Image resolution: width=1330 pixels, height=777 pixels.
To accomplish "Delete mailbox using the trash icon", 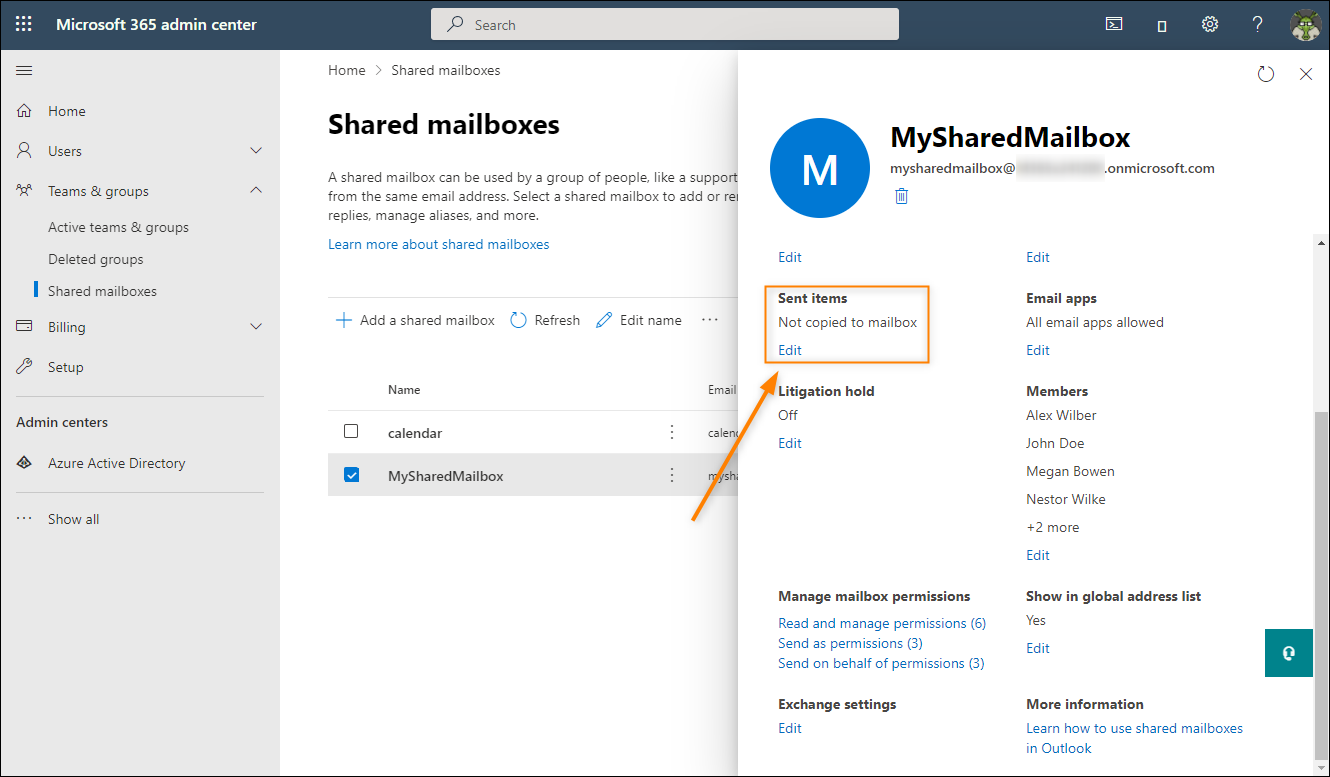I will pyautogui.click(x=901, y=196).
